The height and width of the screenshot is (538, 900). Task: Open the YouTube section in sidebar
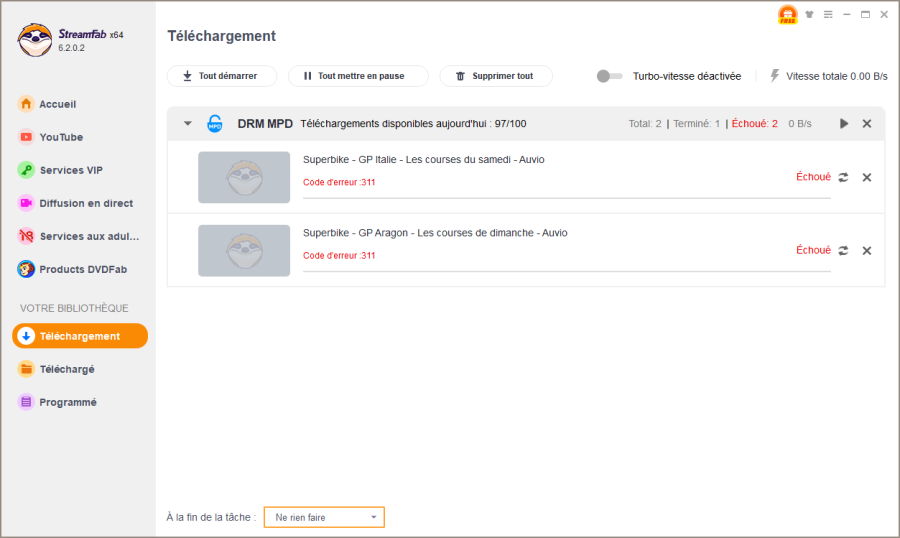pos(51,137)
